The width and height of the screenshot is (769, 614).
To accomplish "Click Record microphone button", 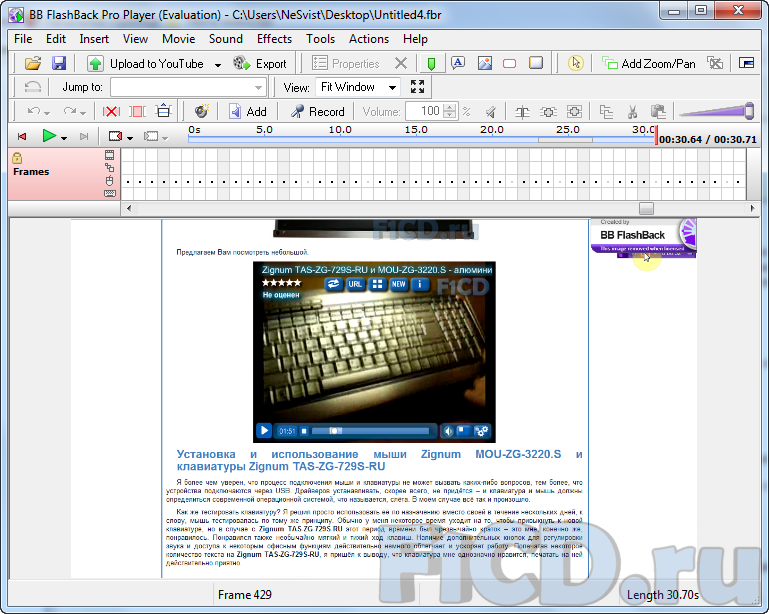I will (318, 111).
